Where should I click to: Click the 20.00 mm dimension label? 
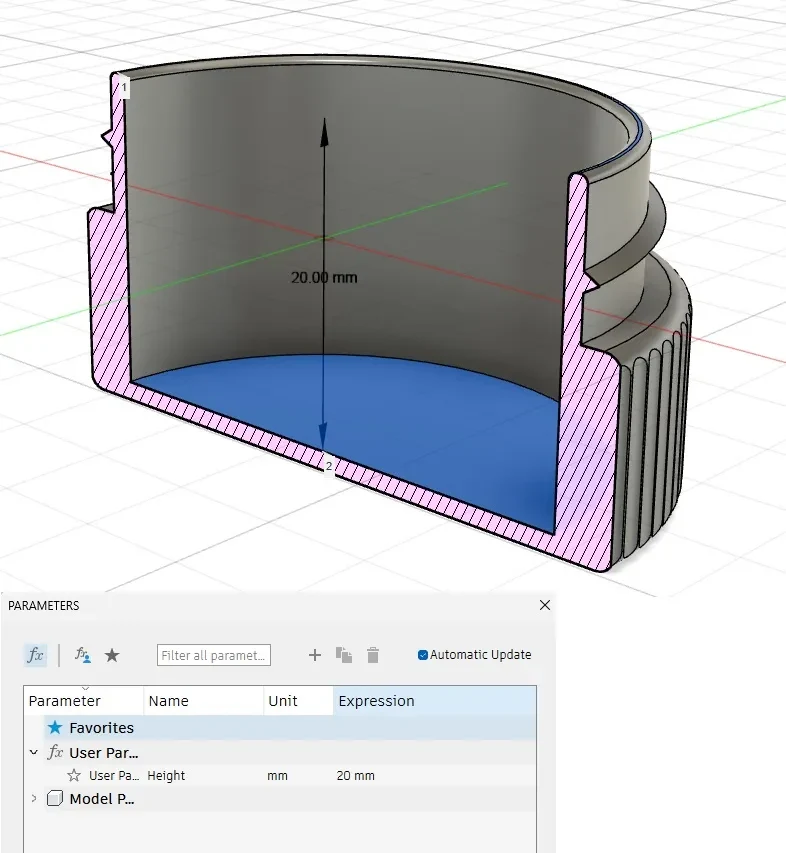[x=324, y=277]
